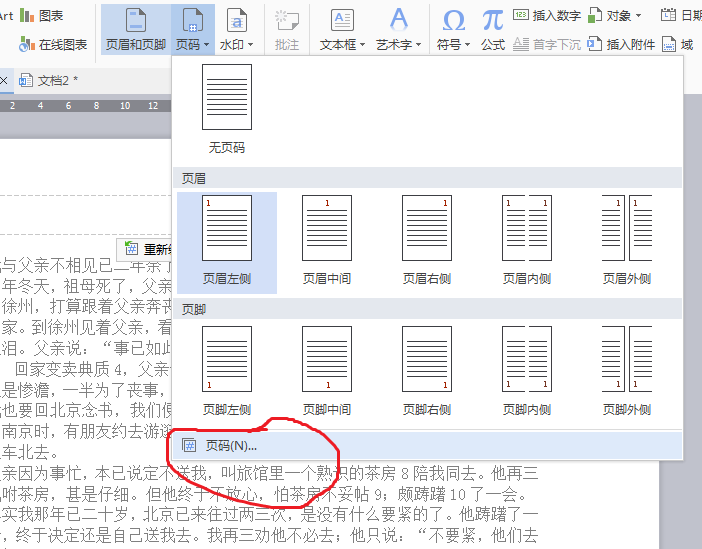The width and height of the screenshot is (702, 549).
Task: Choose 页眉右侧 header right layout
Action: (x=427, y=242)
